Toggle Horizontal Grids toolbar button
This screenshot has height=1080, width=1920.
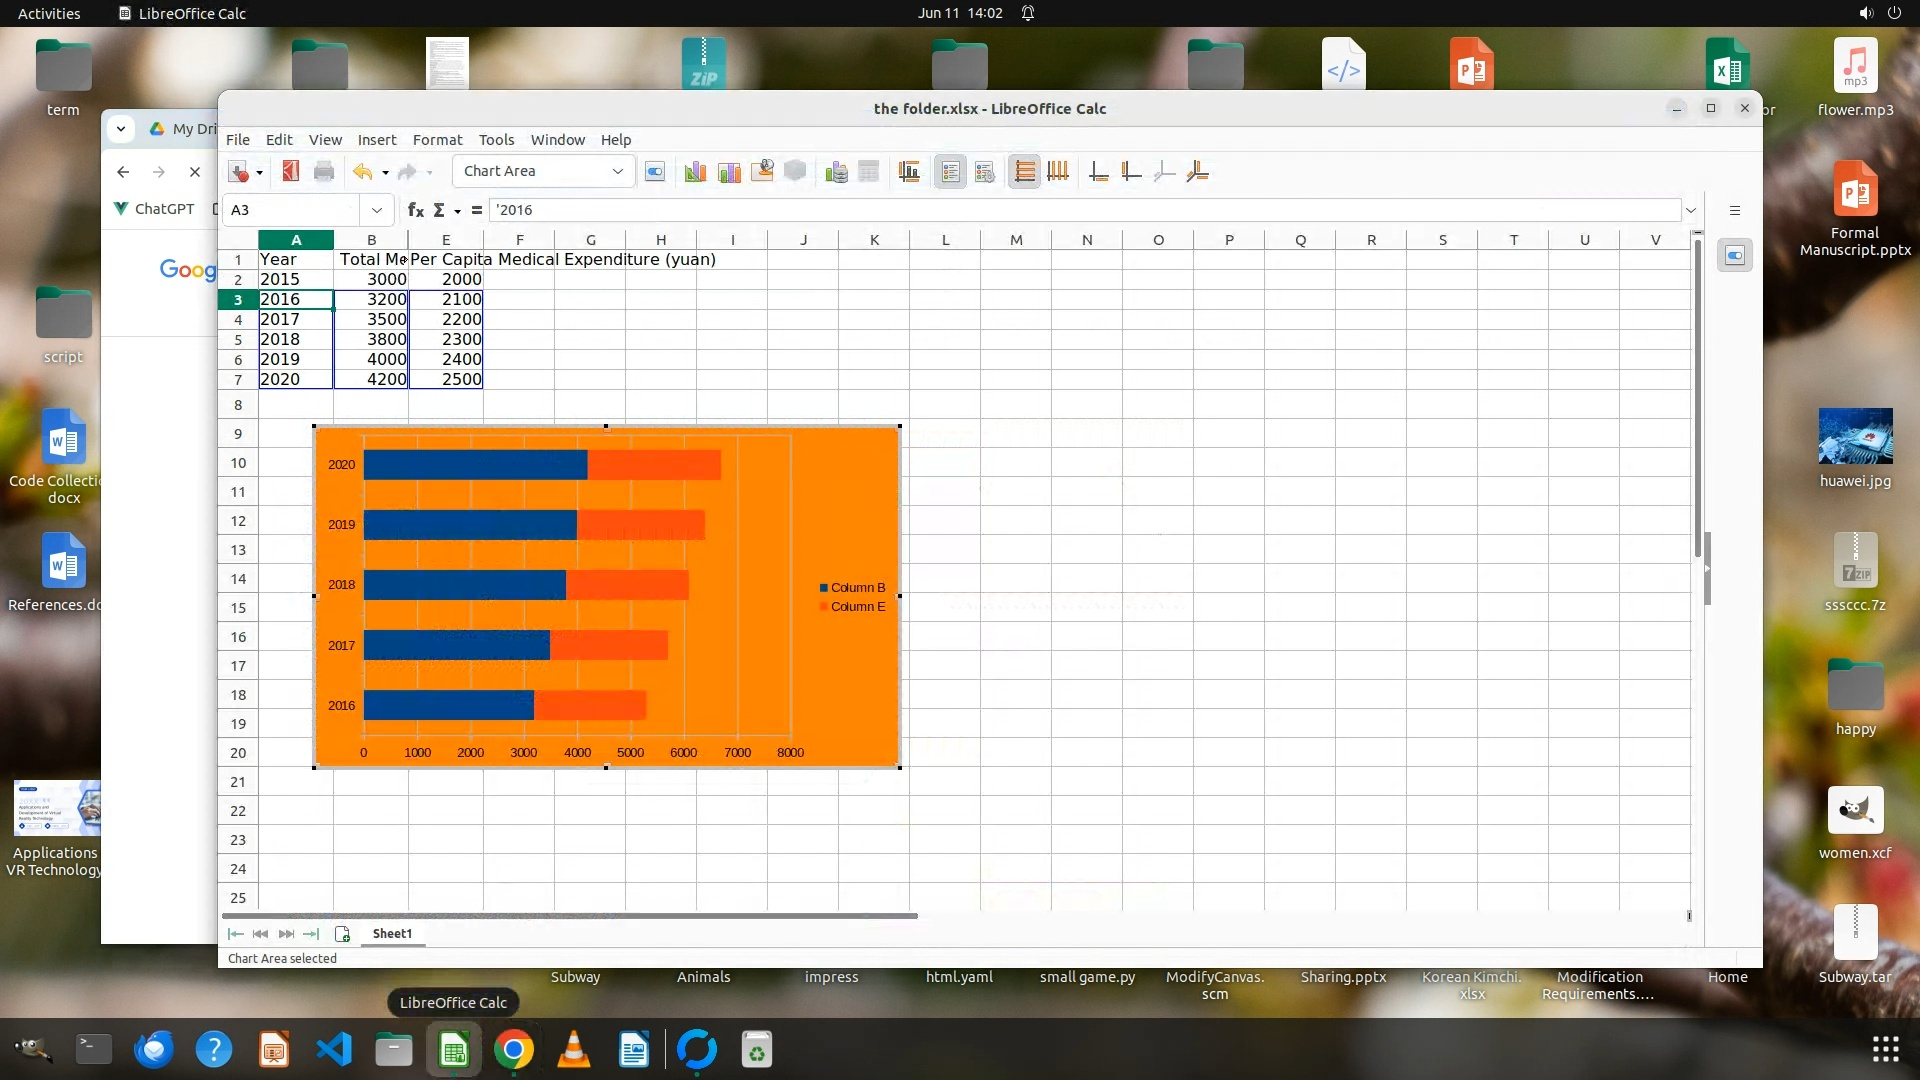1024,172
